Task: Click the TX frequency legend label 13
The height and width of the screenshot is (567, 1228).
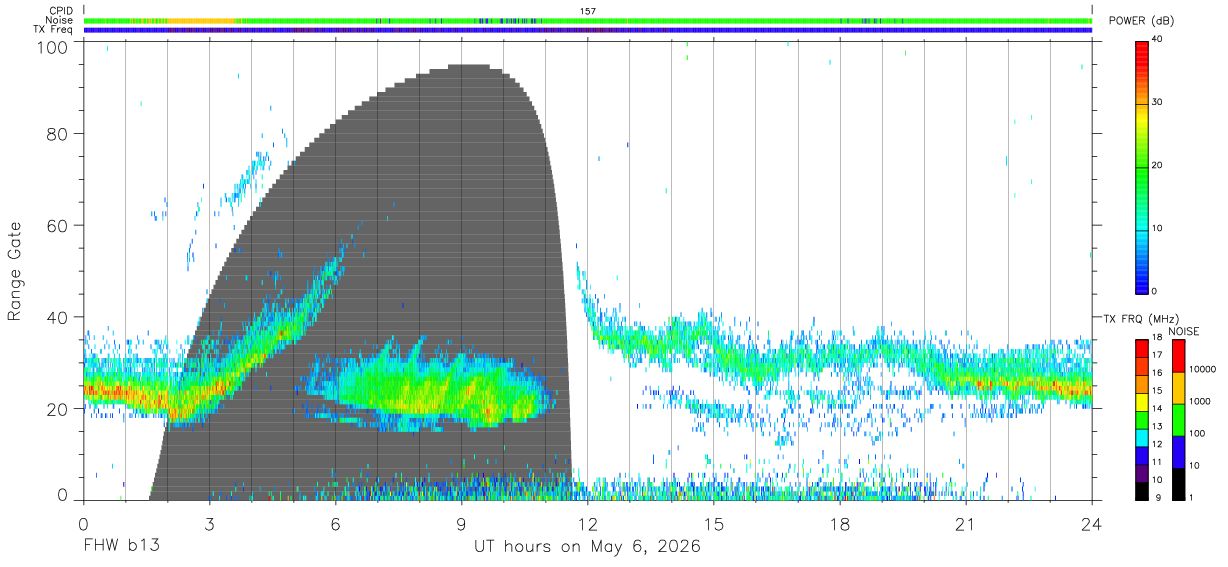Action: pyautogui.click(x=1158, y=427)
